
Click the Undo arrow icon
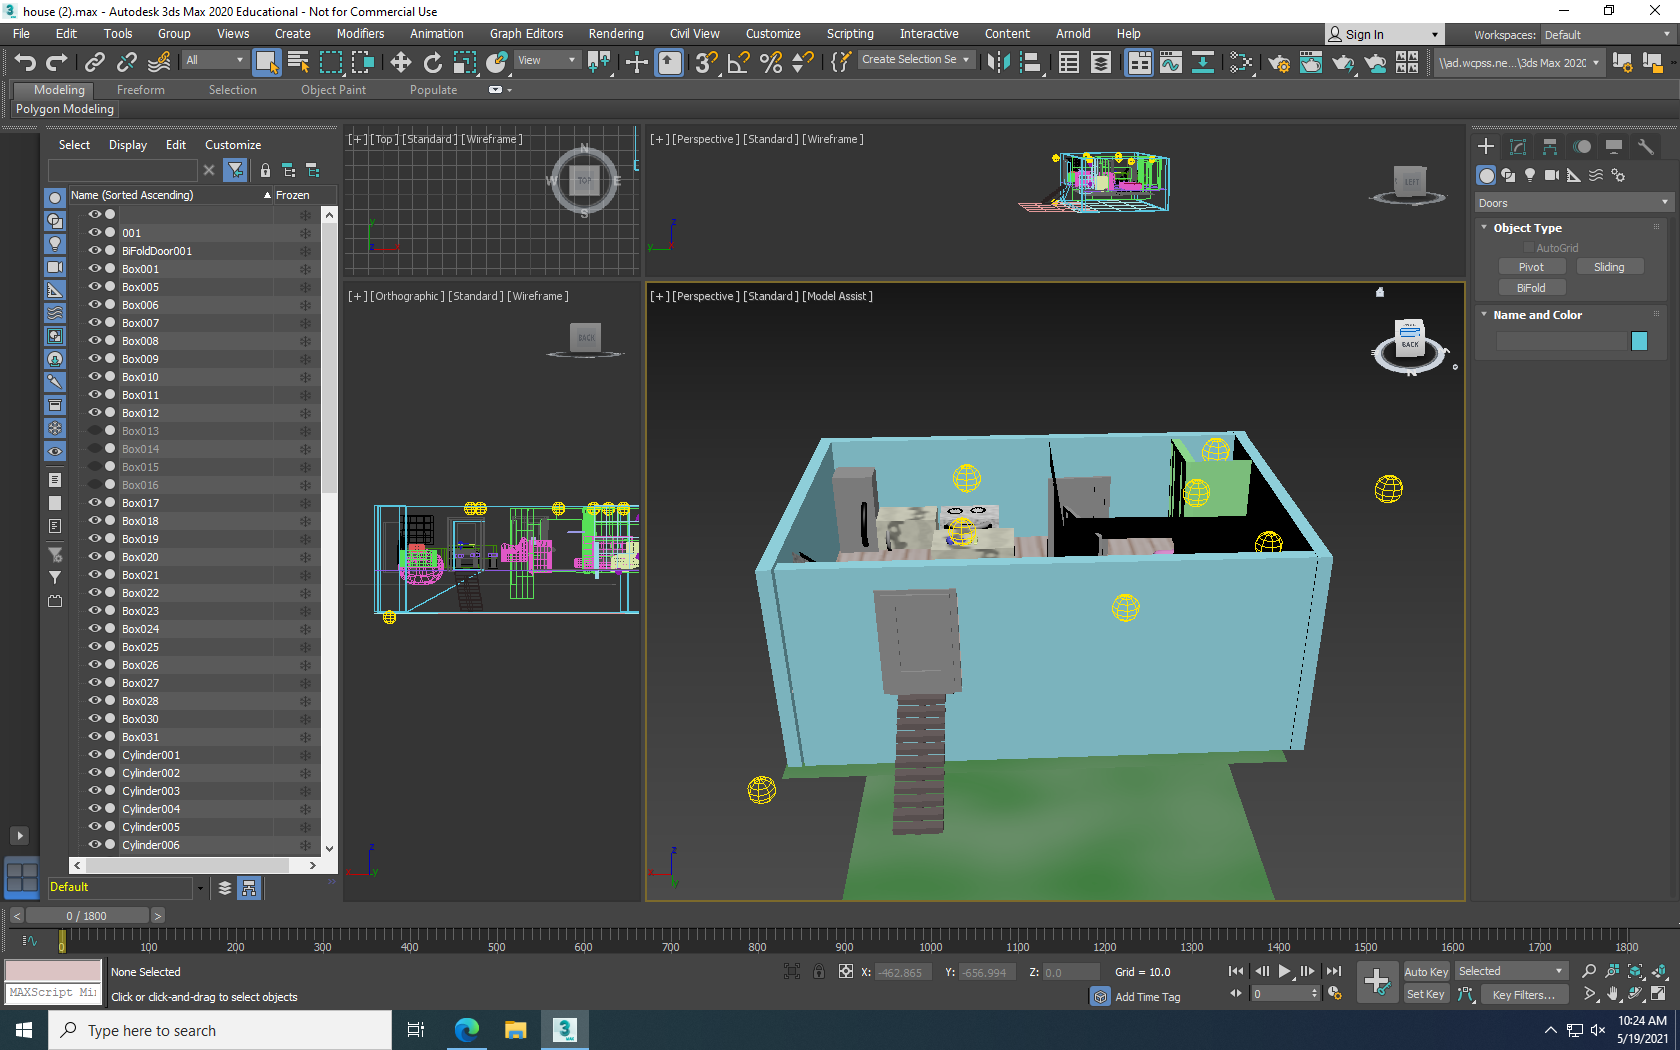25,62
